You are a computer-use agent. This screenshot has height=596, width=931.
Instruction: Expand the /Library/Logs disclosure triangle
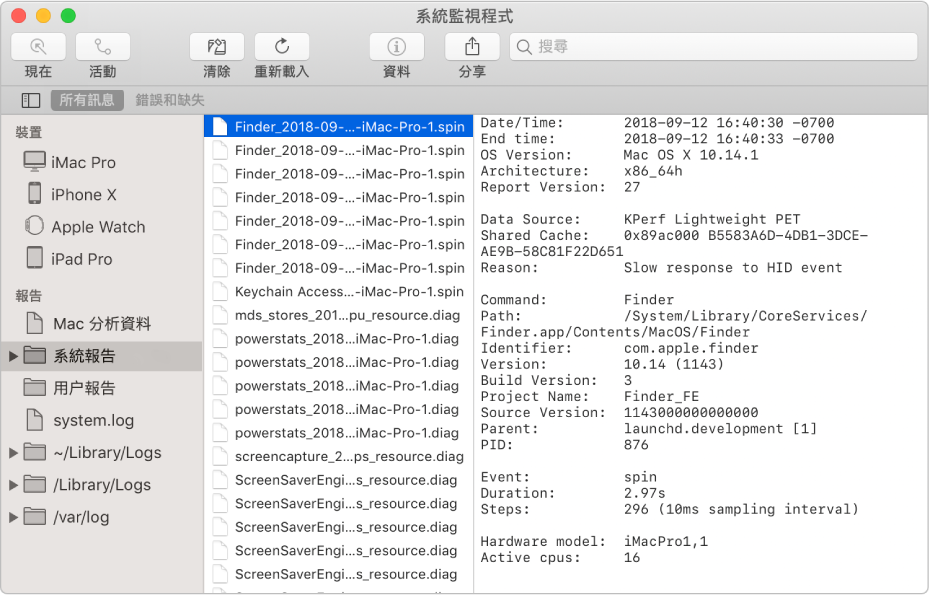[x=13, y=485]
